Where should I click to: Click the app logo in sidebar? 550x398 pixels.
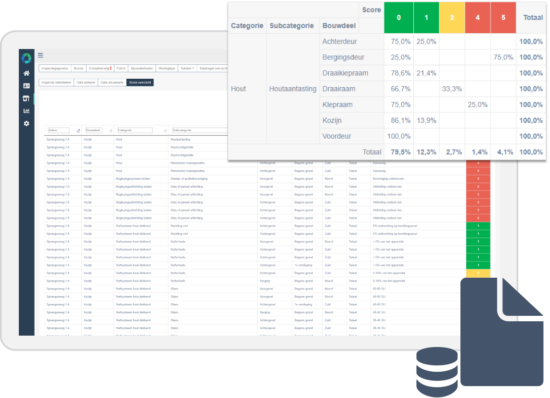[26, 58]
